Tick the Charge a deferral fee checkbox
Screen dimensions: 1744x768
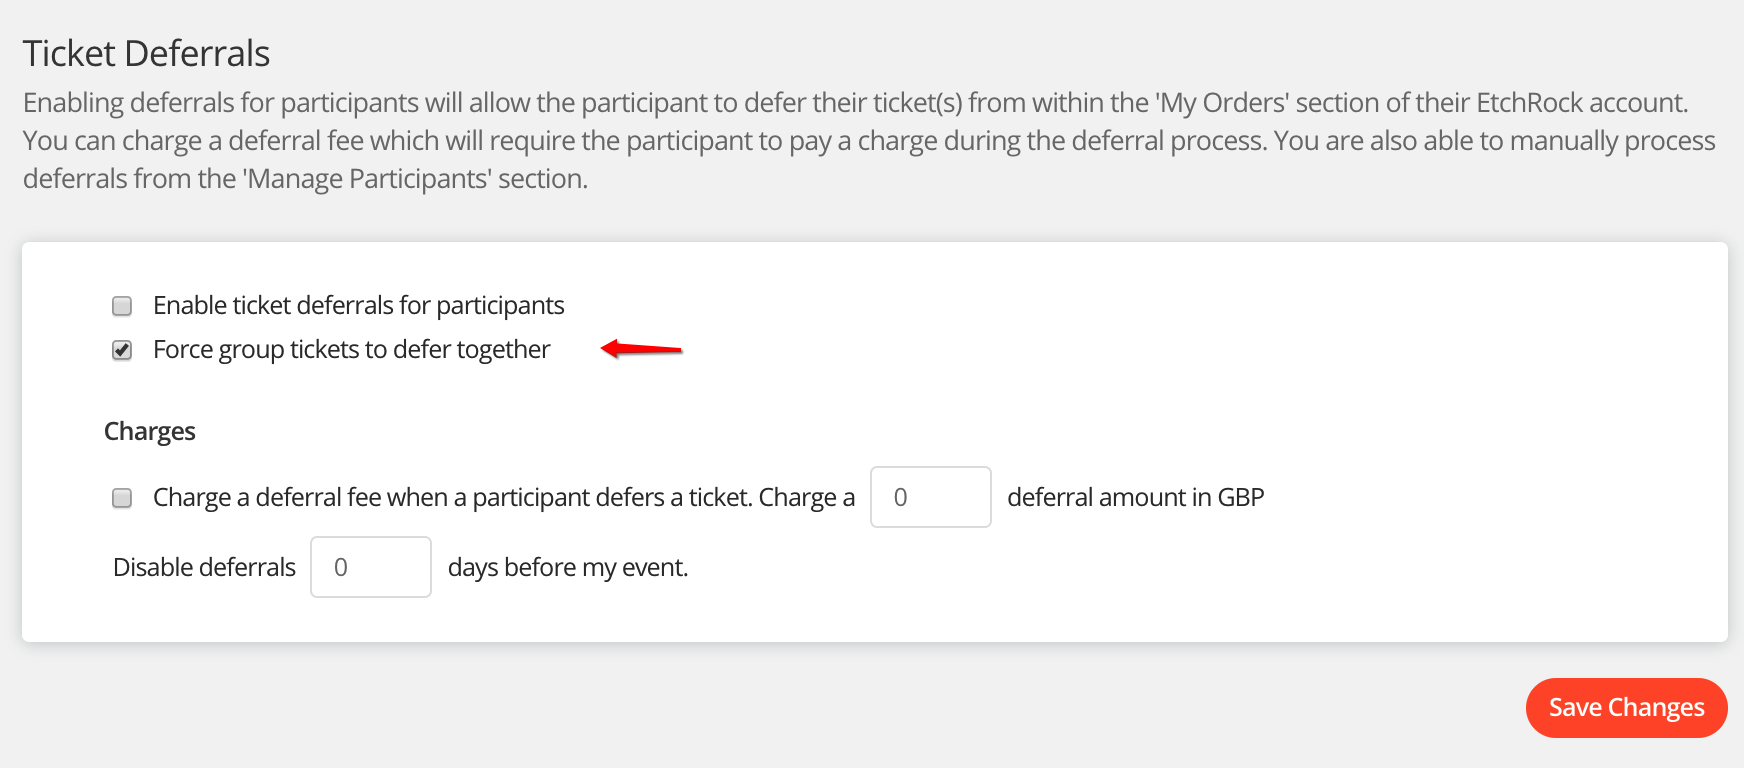click(122, 498)
